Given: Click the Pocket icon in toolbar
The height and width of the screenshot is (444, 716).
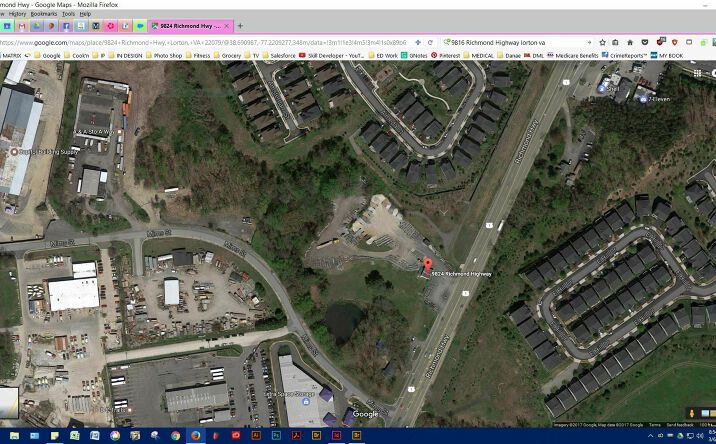Looking at the screenshot, I should [645, 42].
